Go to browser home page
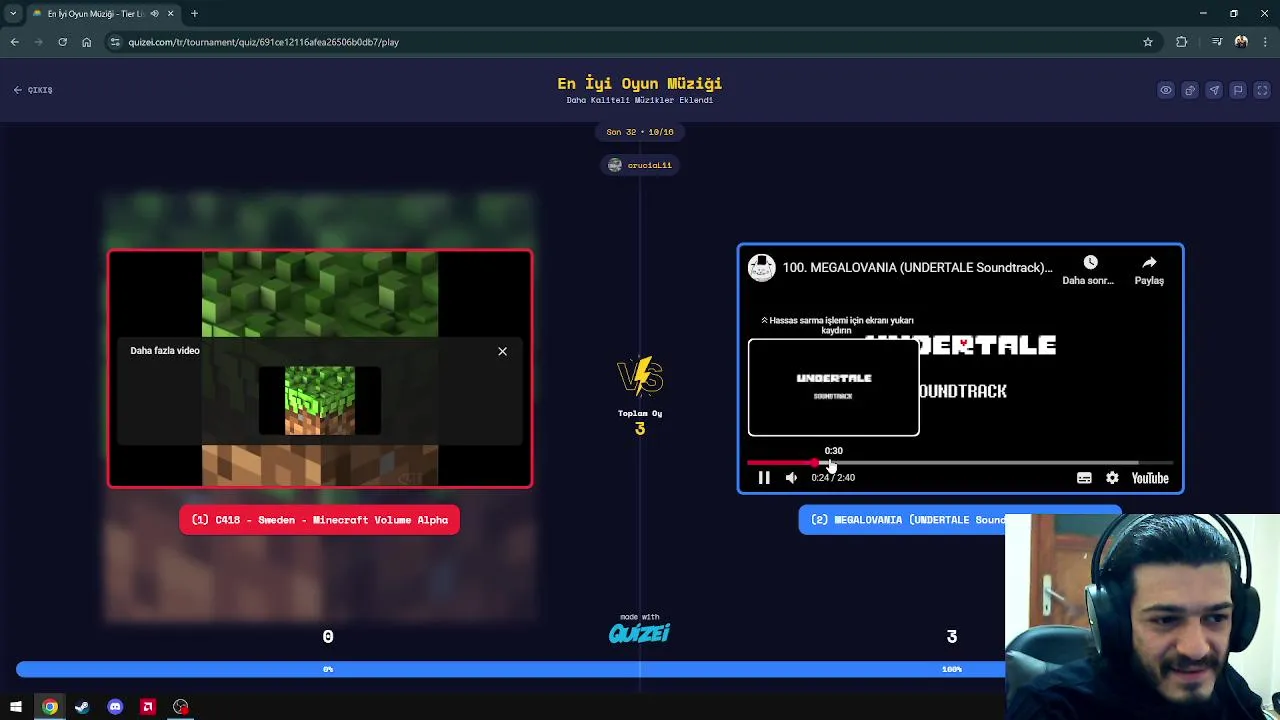1280x720 pixels. pyautogui.click(x=87, y=42)
